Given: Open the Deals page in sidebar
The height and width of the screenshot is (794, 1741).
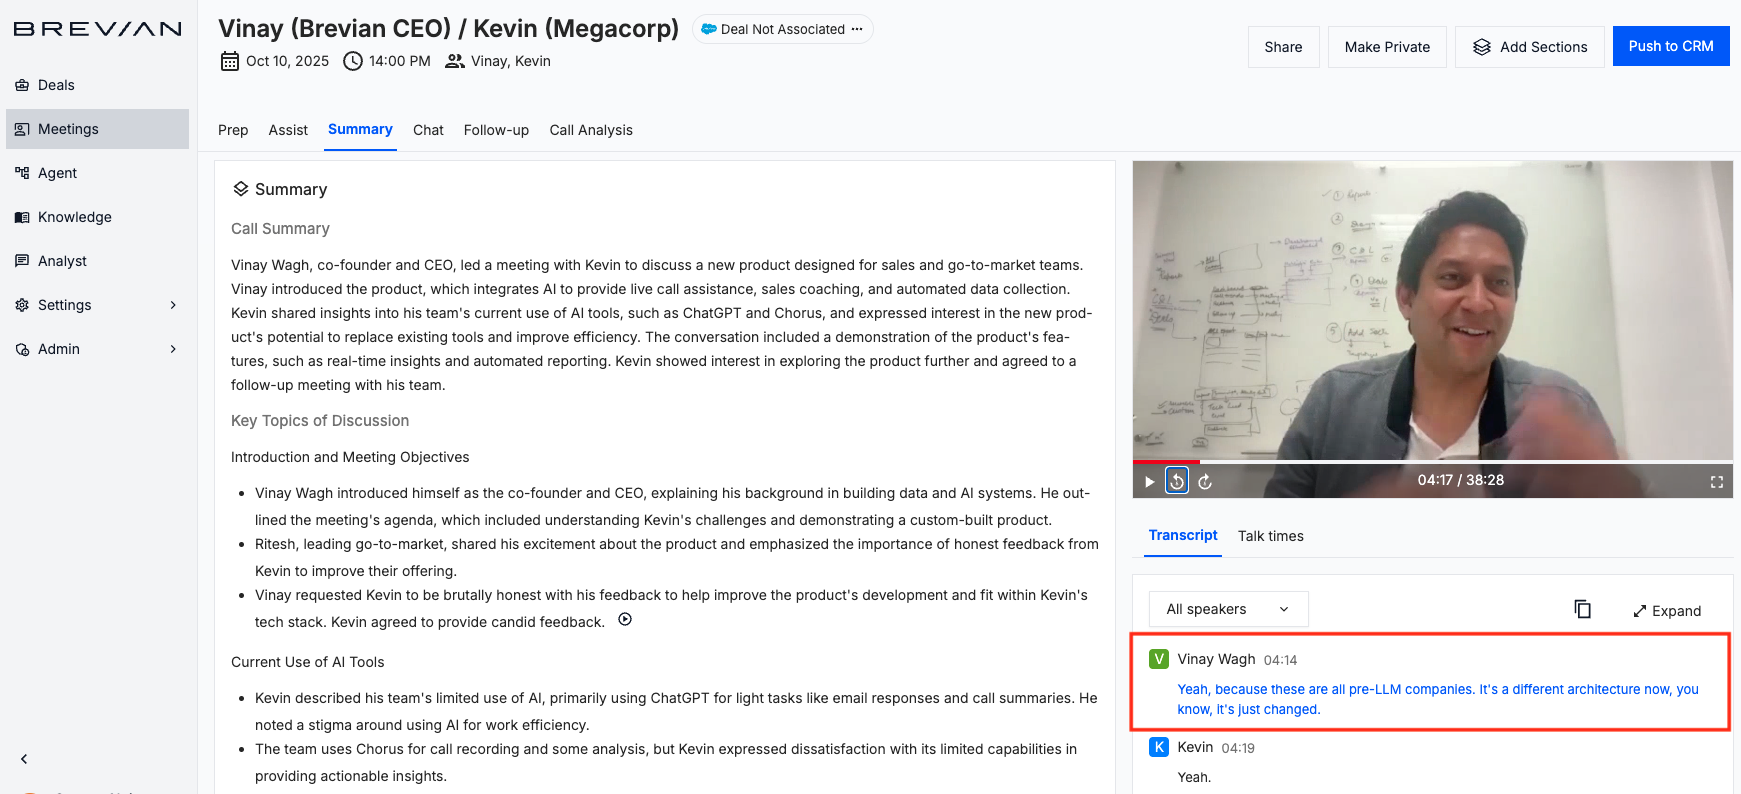Looking at the screenshot, I should pyautogui.click(x=56, y=85).
